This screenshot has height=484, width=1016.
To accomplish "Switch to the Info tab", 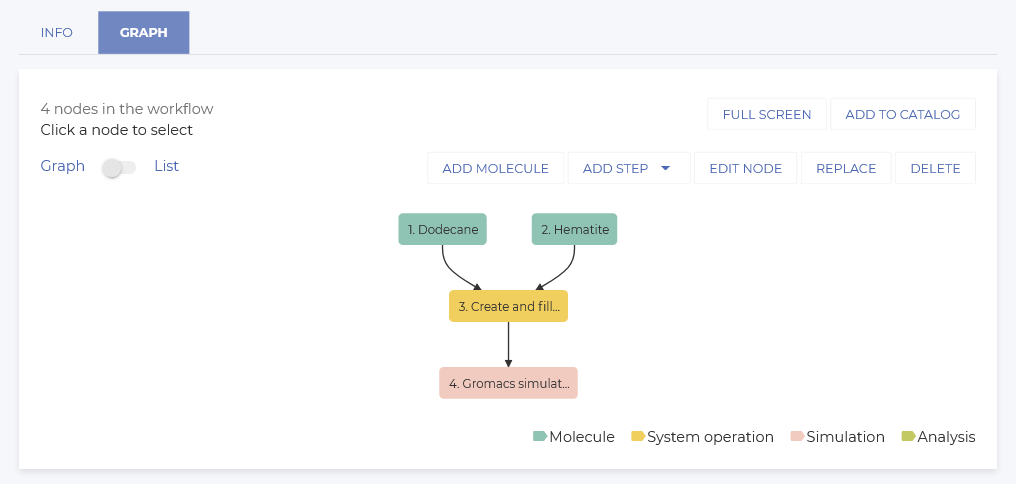I will pyautogui.click(x=57, y=32).
